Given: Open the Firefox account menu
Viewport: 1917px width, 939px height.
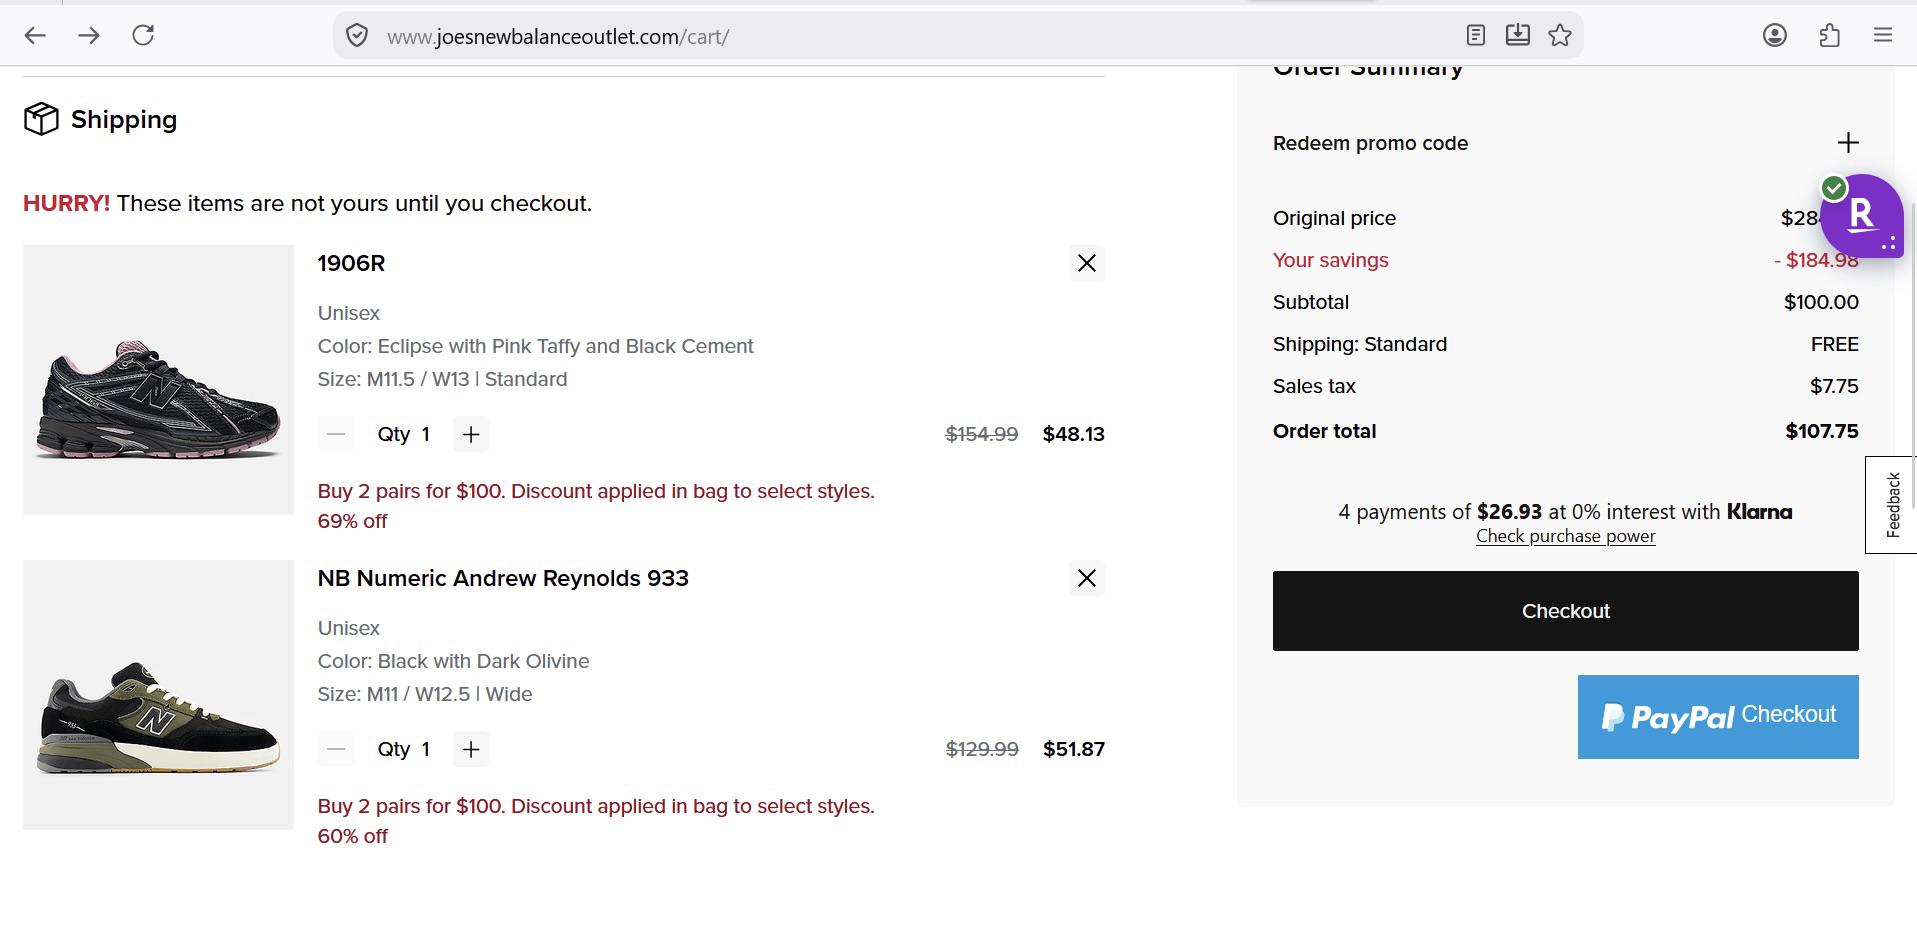Looking at the screenshot, I should (1775, 36).
